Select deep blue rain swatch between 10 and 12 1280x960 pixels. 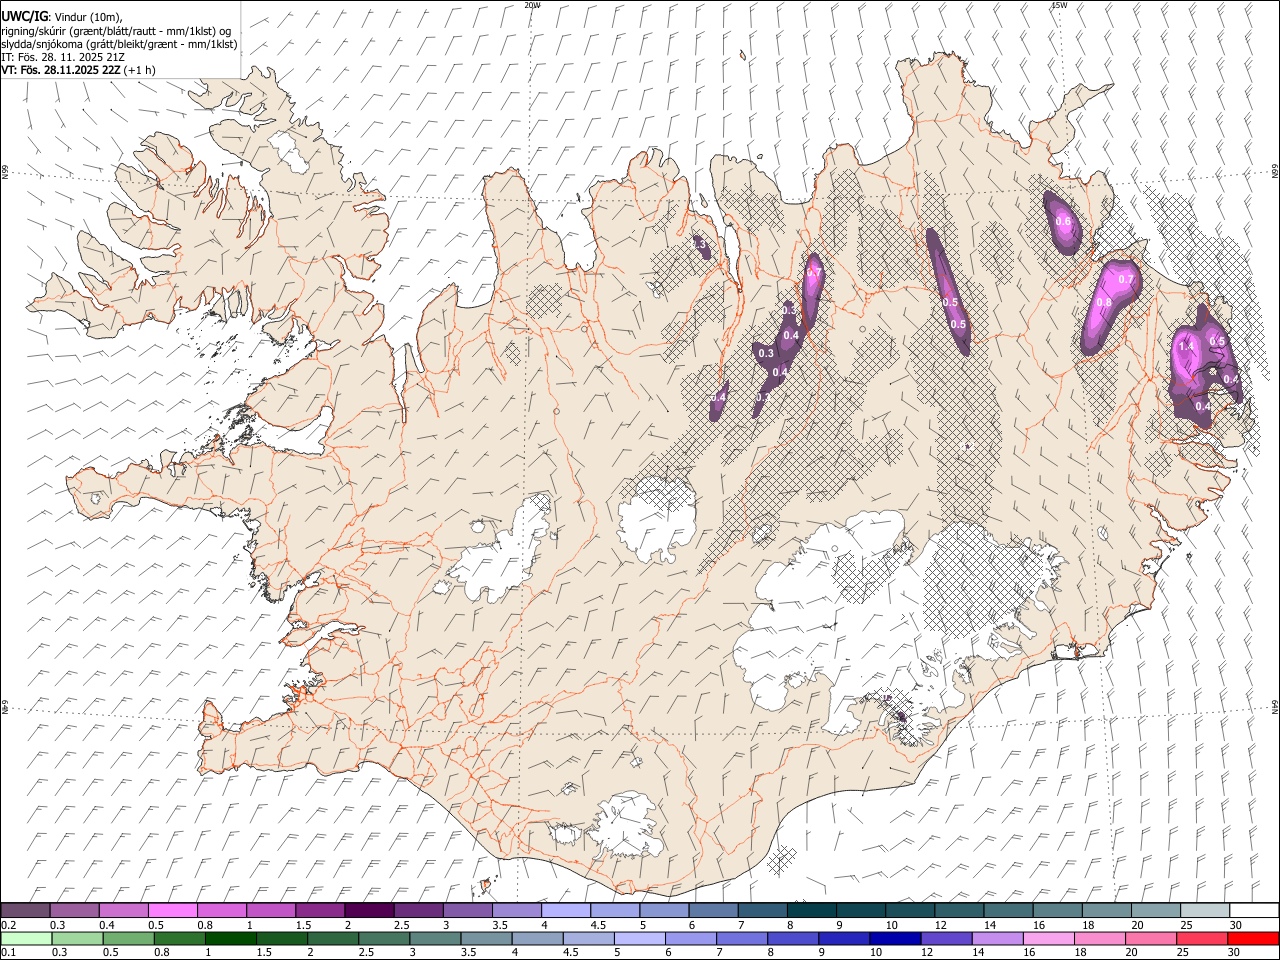pyautogui.click(x=895, y=938)
